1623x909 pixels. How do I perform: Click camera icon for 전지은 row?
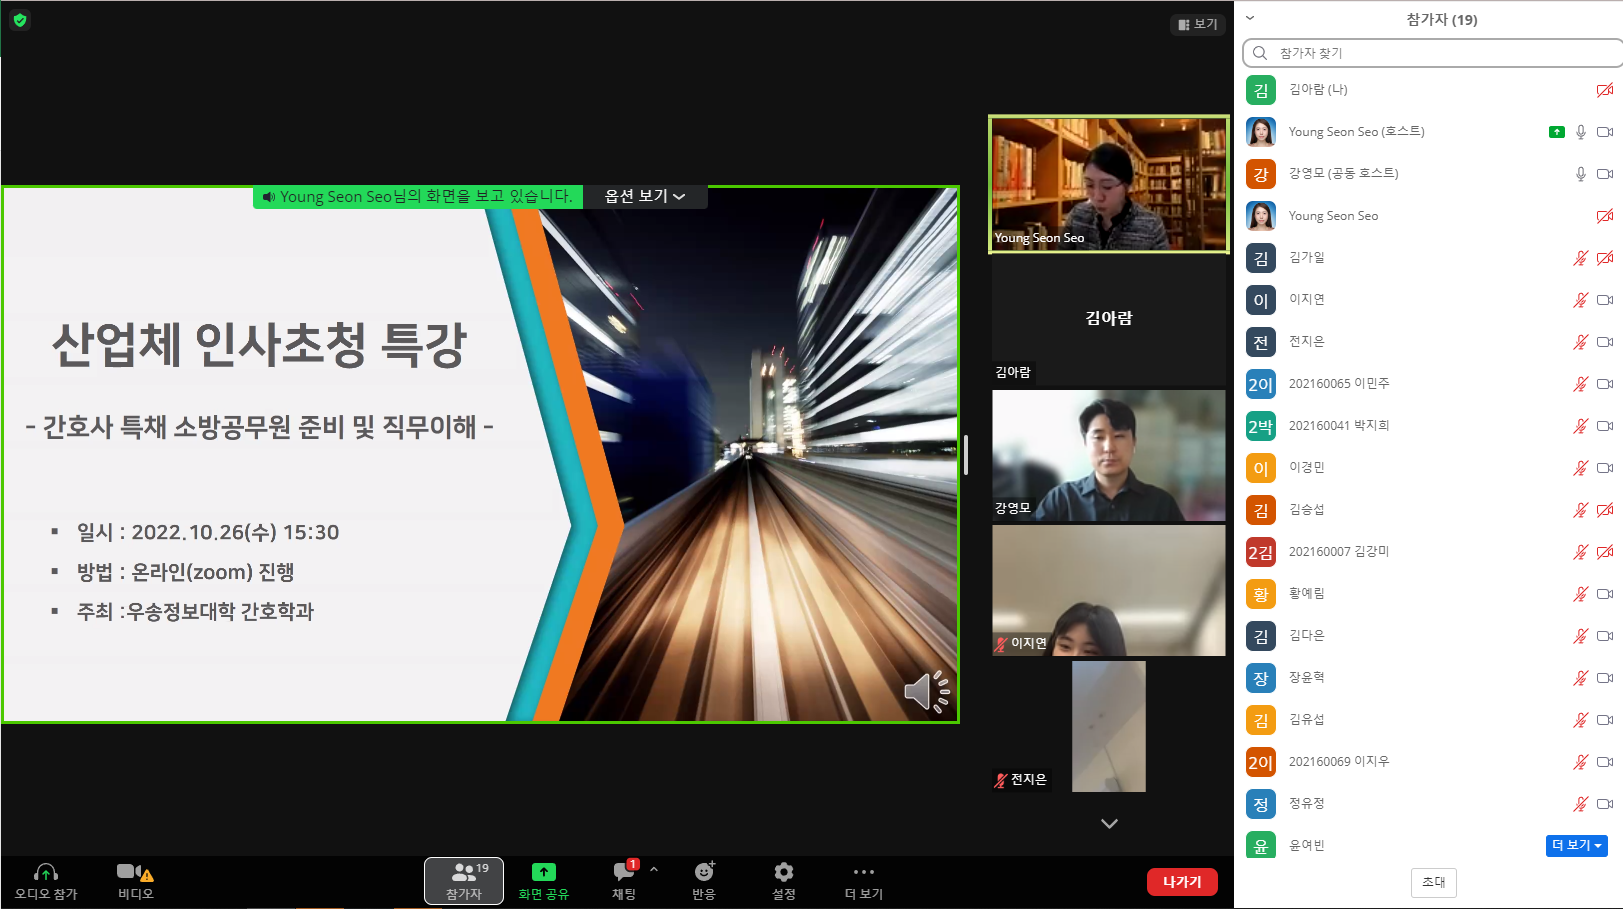tap(1605, 342)
